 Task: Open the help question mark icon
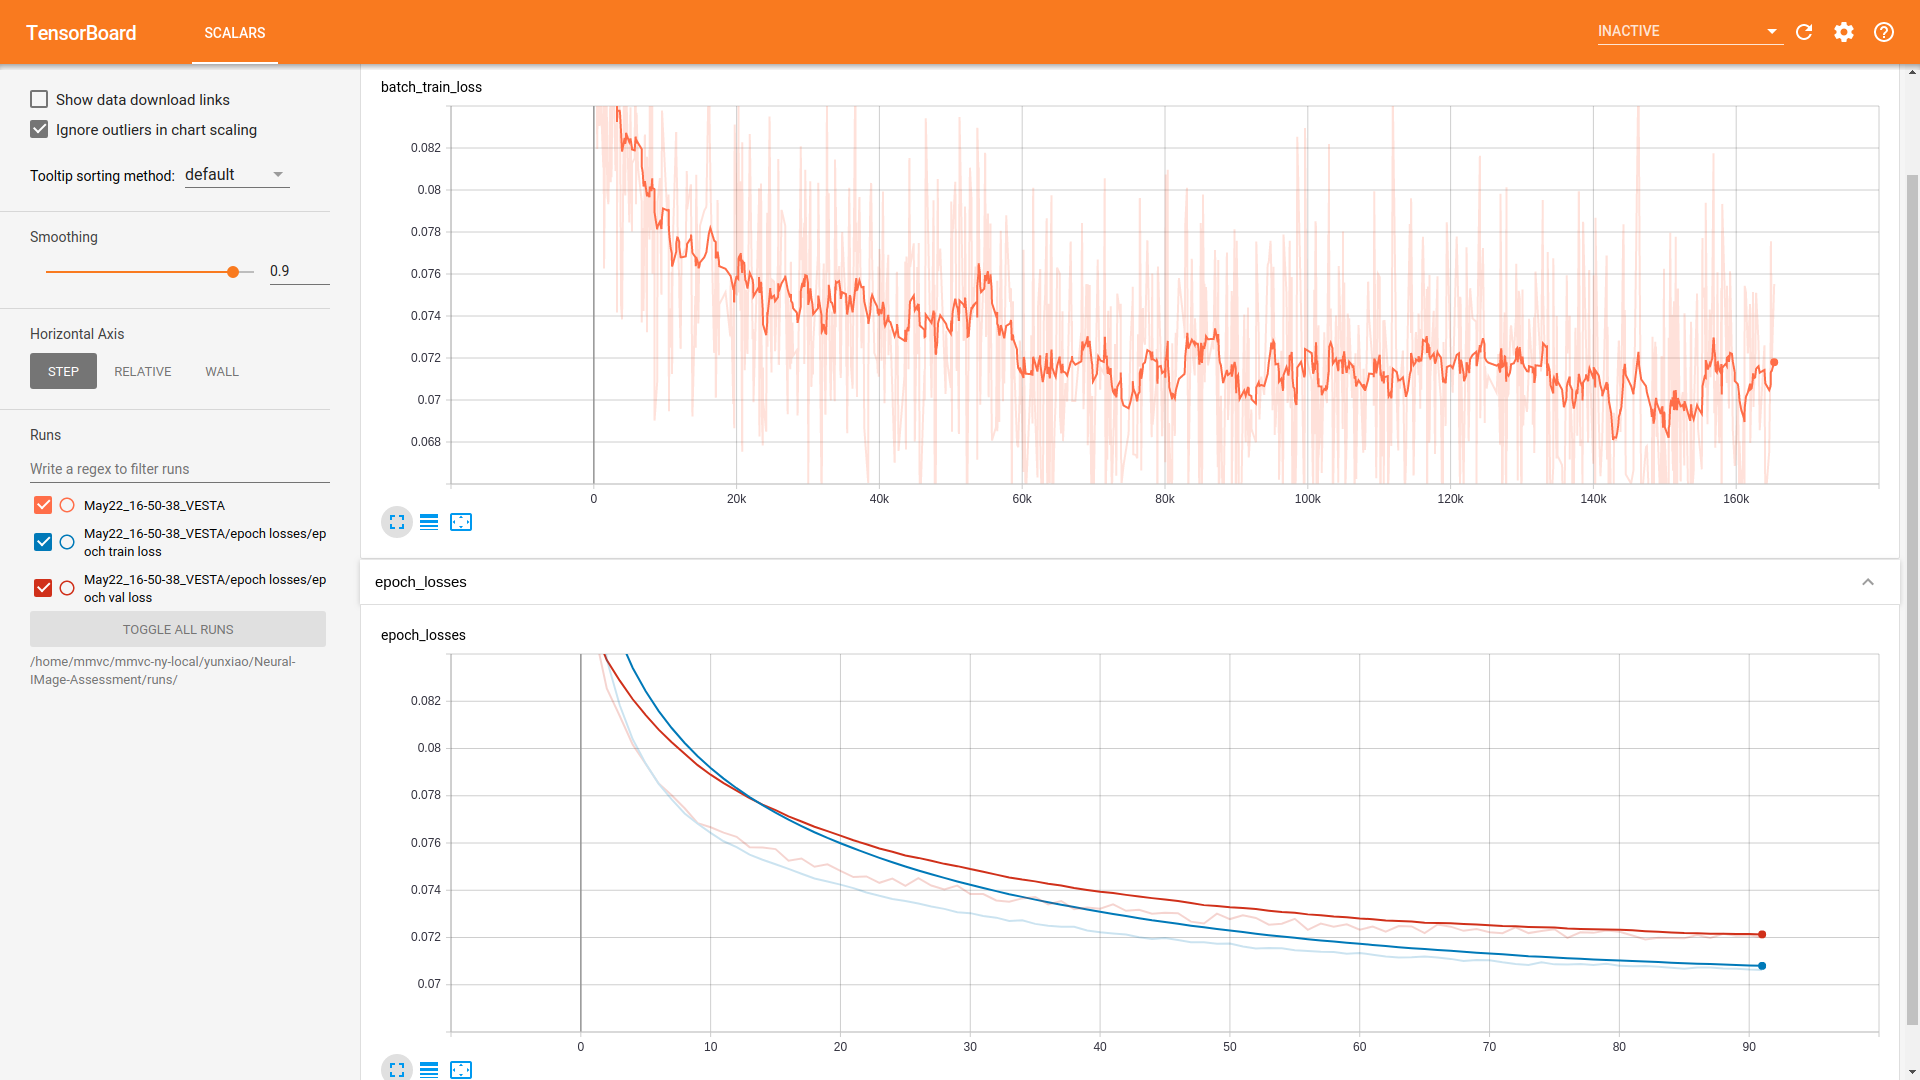coord(1884,32)
